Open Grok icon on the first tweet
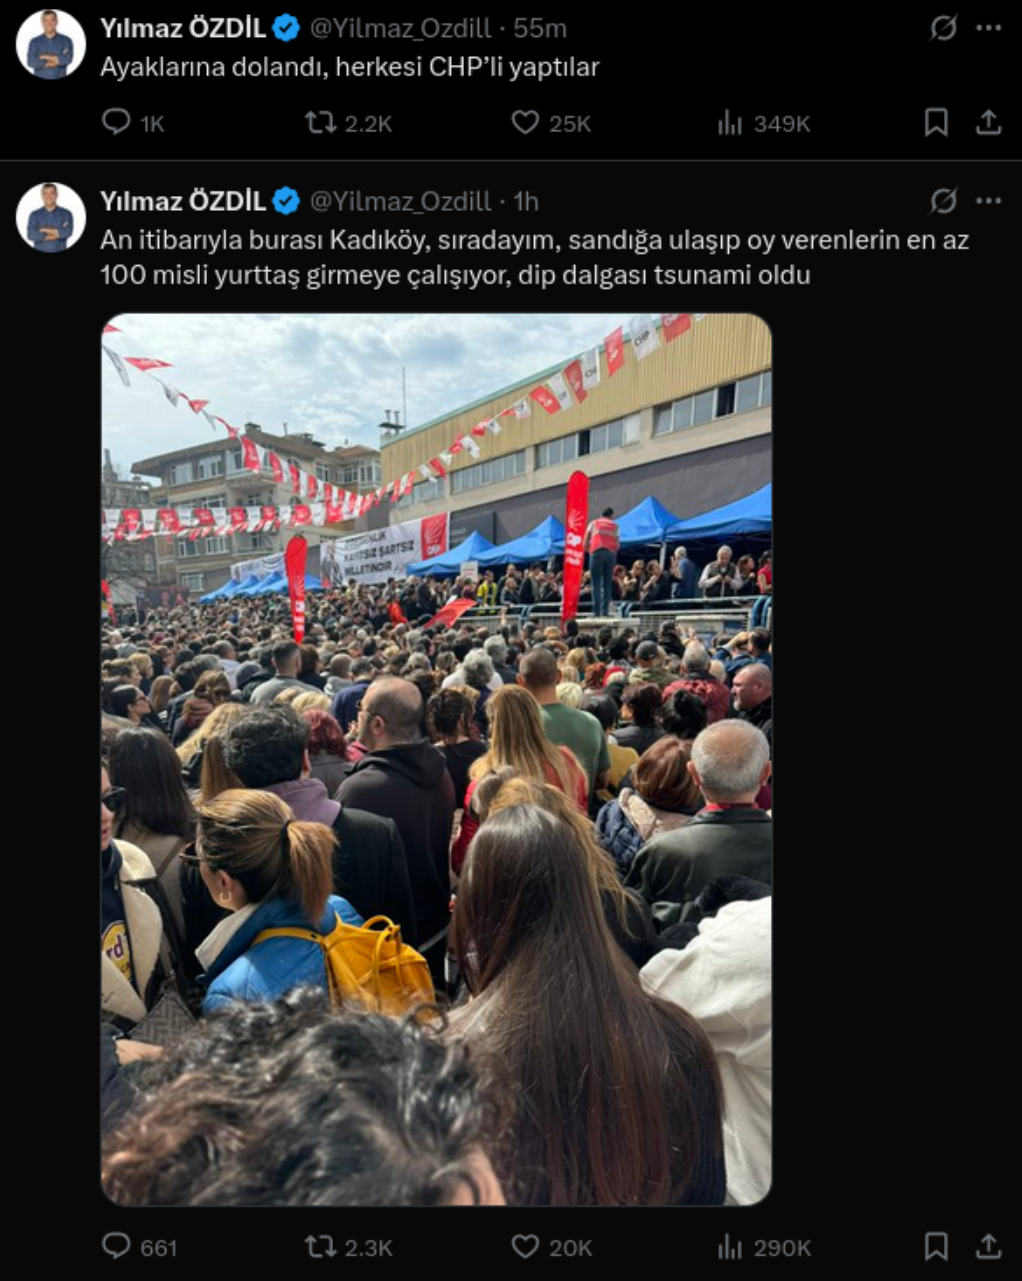1022x1281 pixels. coord(943,28)
